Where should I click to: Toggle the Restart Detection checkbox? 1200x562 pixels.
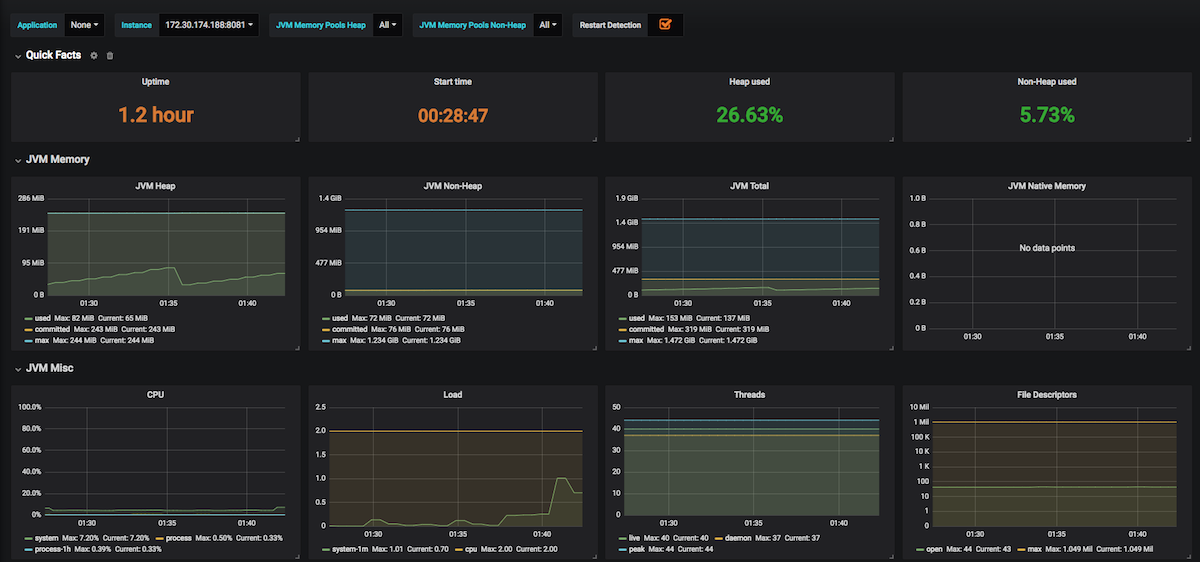tap(664, 24)
